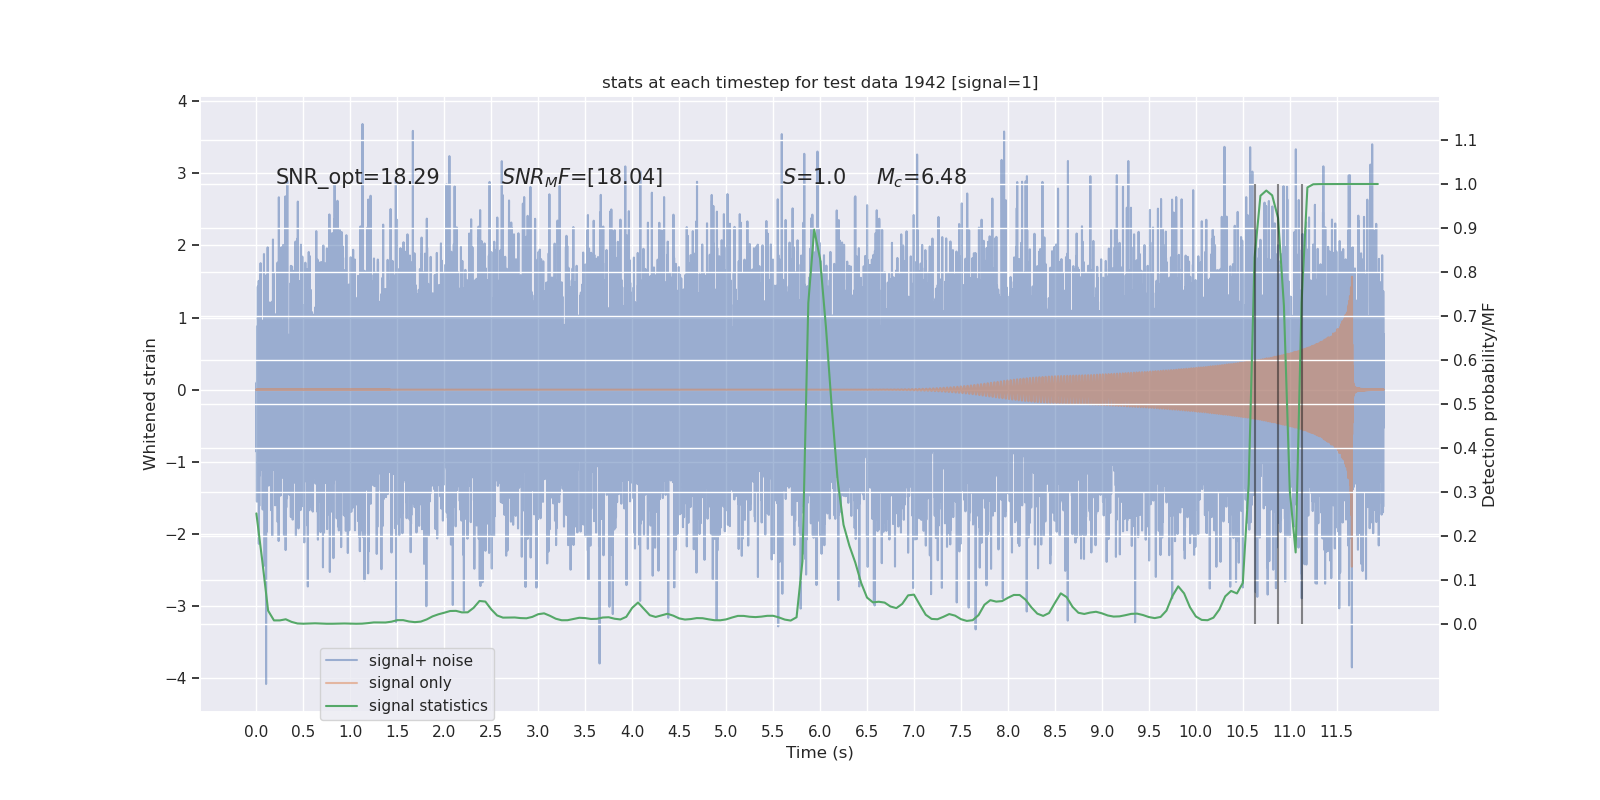Click the 4 tick on the whitened strain axis
The width and height of the screenshot is (1600, 800).
[182, 101]
